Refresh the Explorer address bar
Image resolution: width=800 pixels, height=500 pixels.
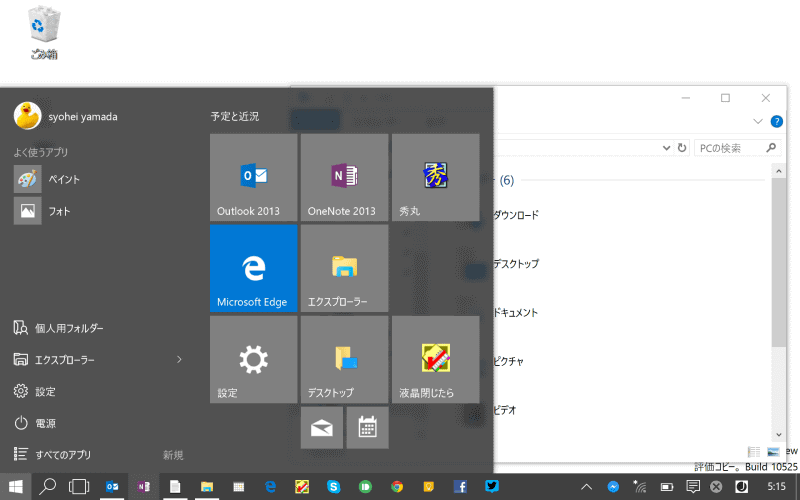point(682,148)
